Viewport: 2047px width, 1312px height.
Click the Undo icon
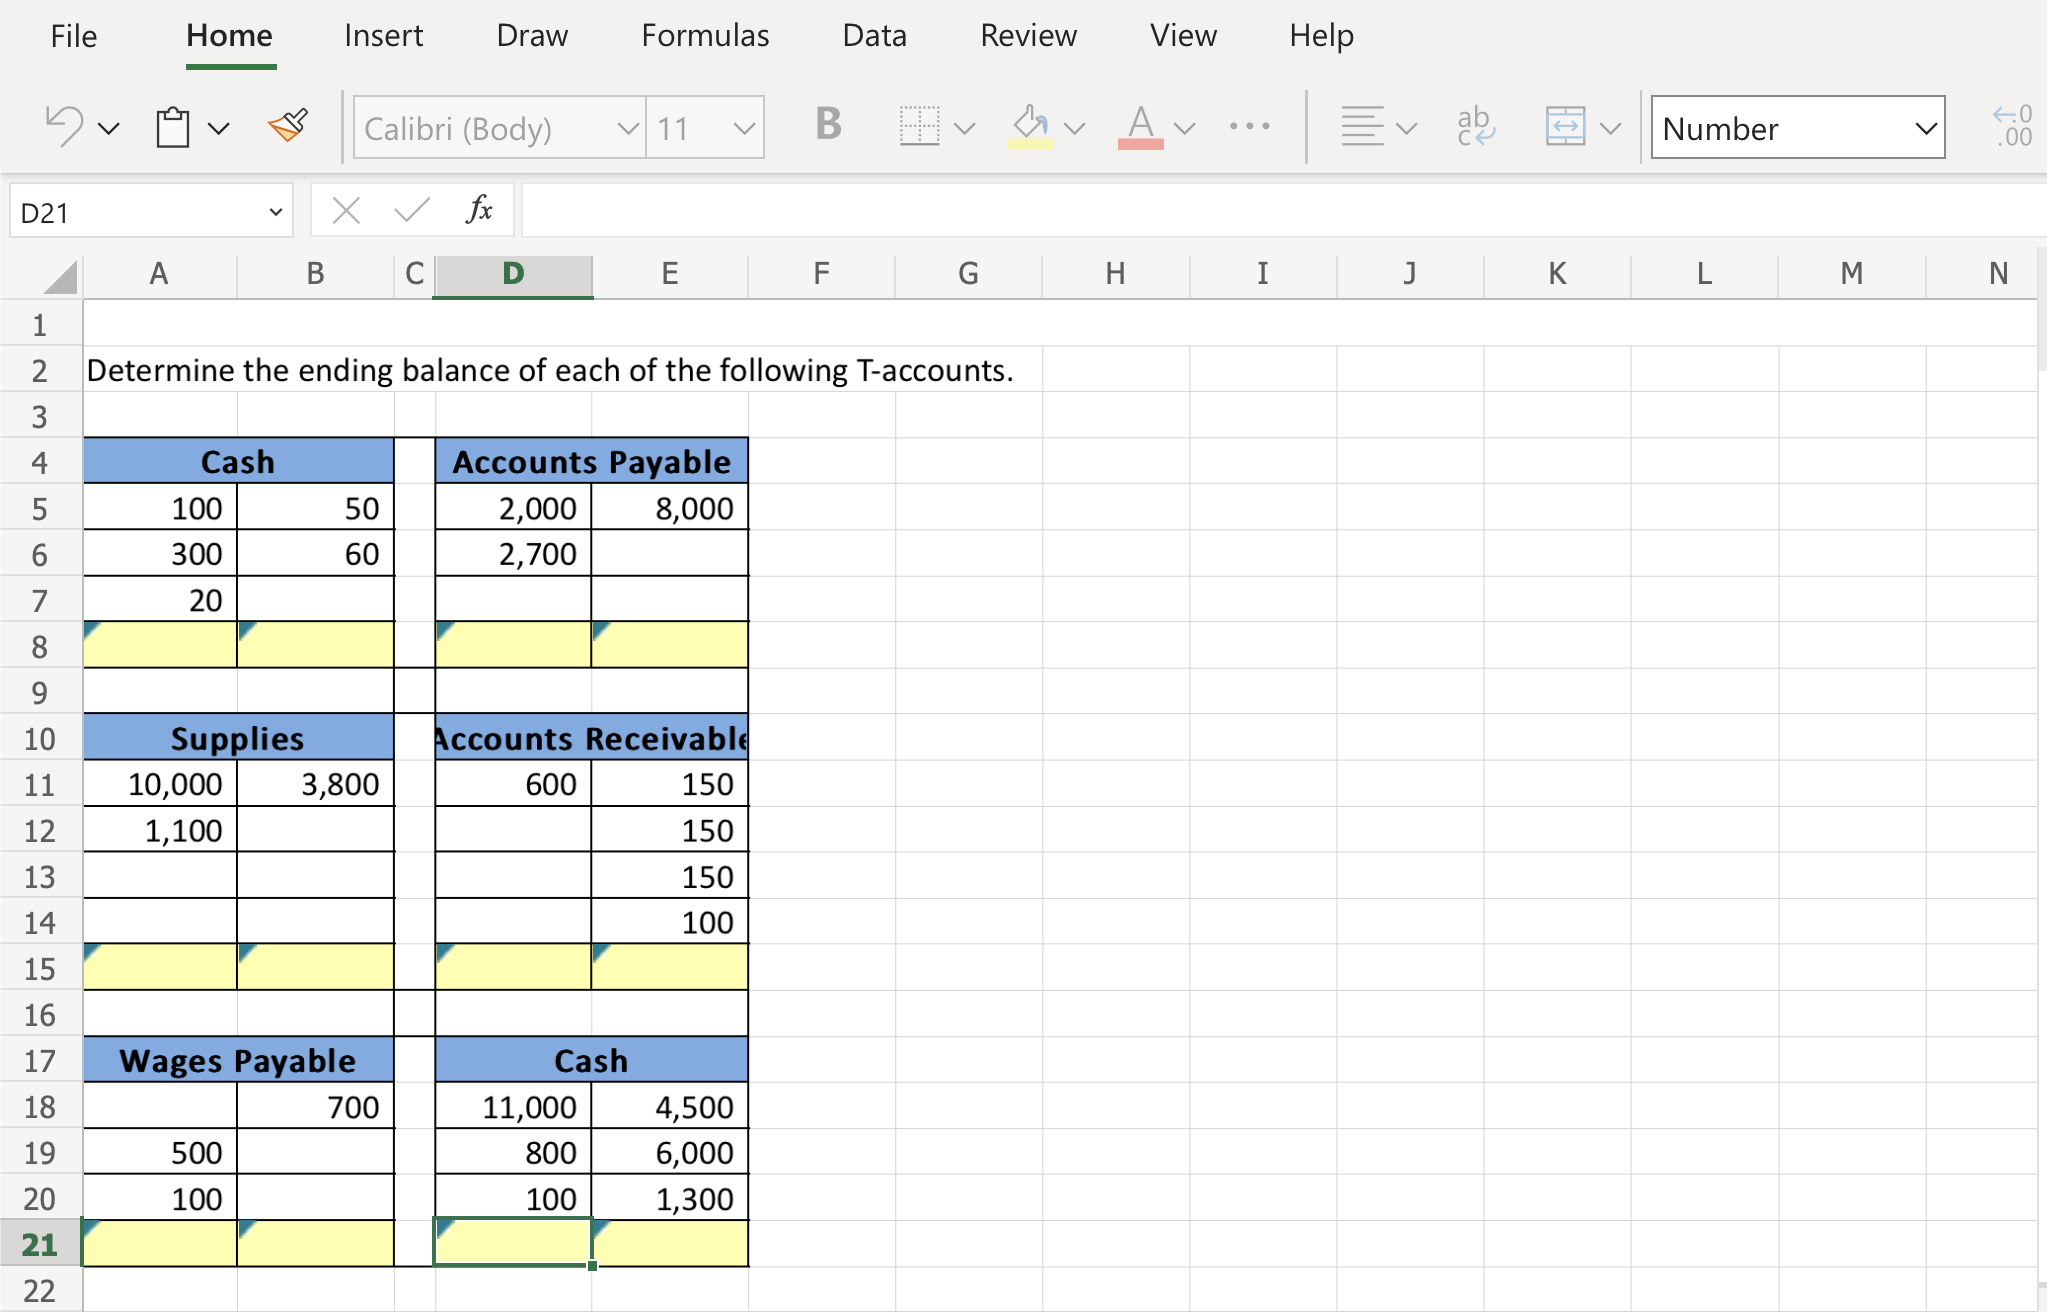tap(62, 125)
